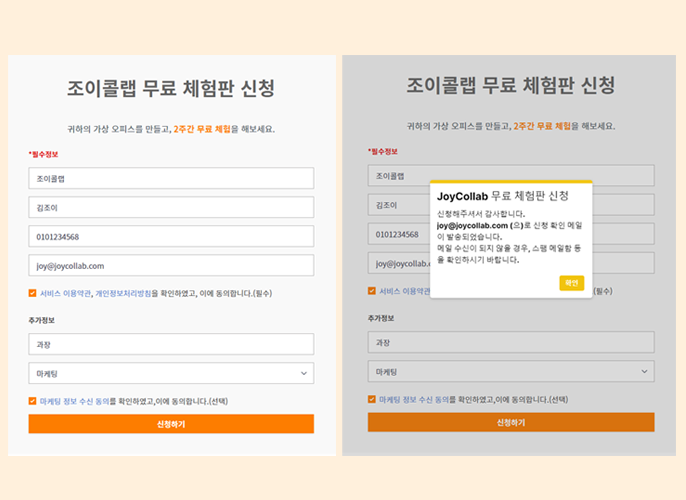
Task: Click 신청해주셔서 감사합니다 text in popup
Action: [481, 214]
